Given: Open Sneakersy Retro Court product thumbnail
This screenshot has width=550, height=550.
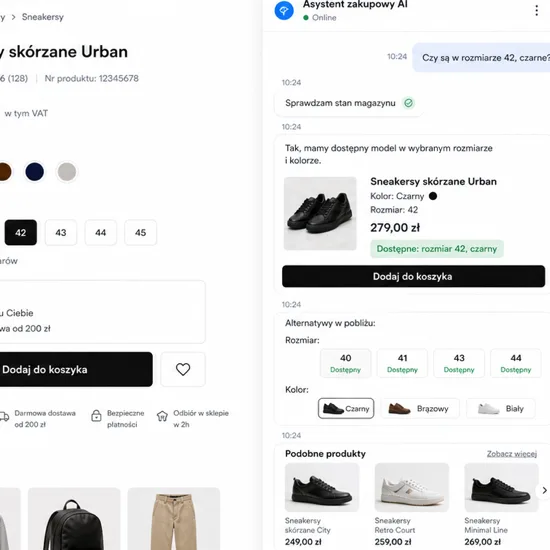Looking at the screenshot, I should coord(412,487).
